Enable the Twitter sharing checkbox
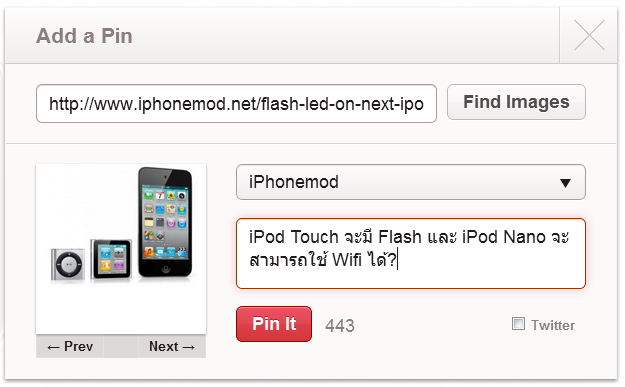 coord(518,324)
